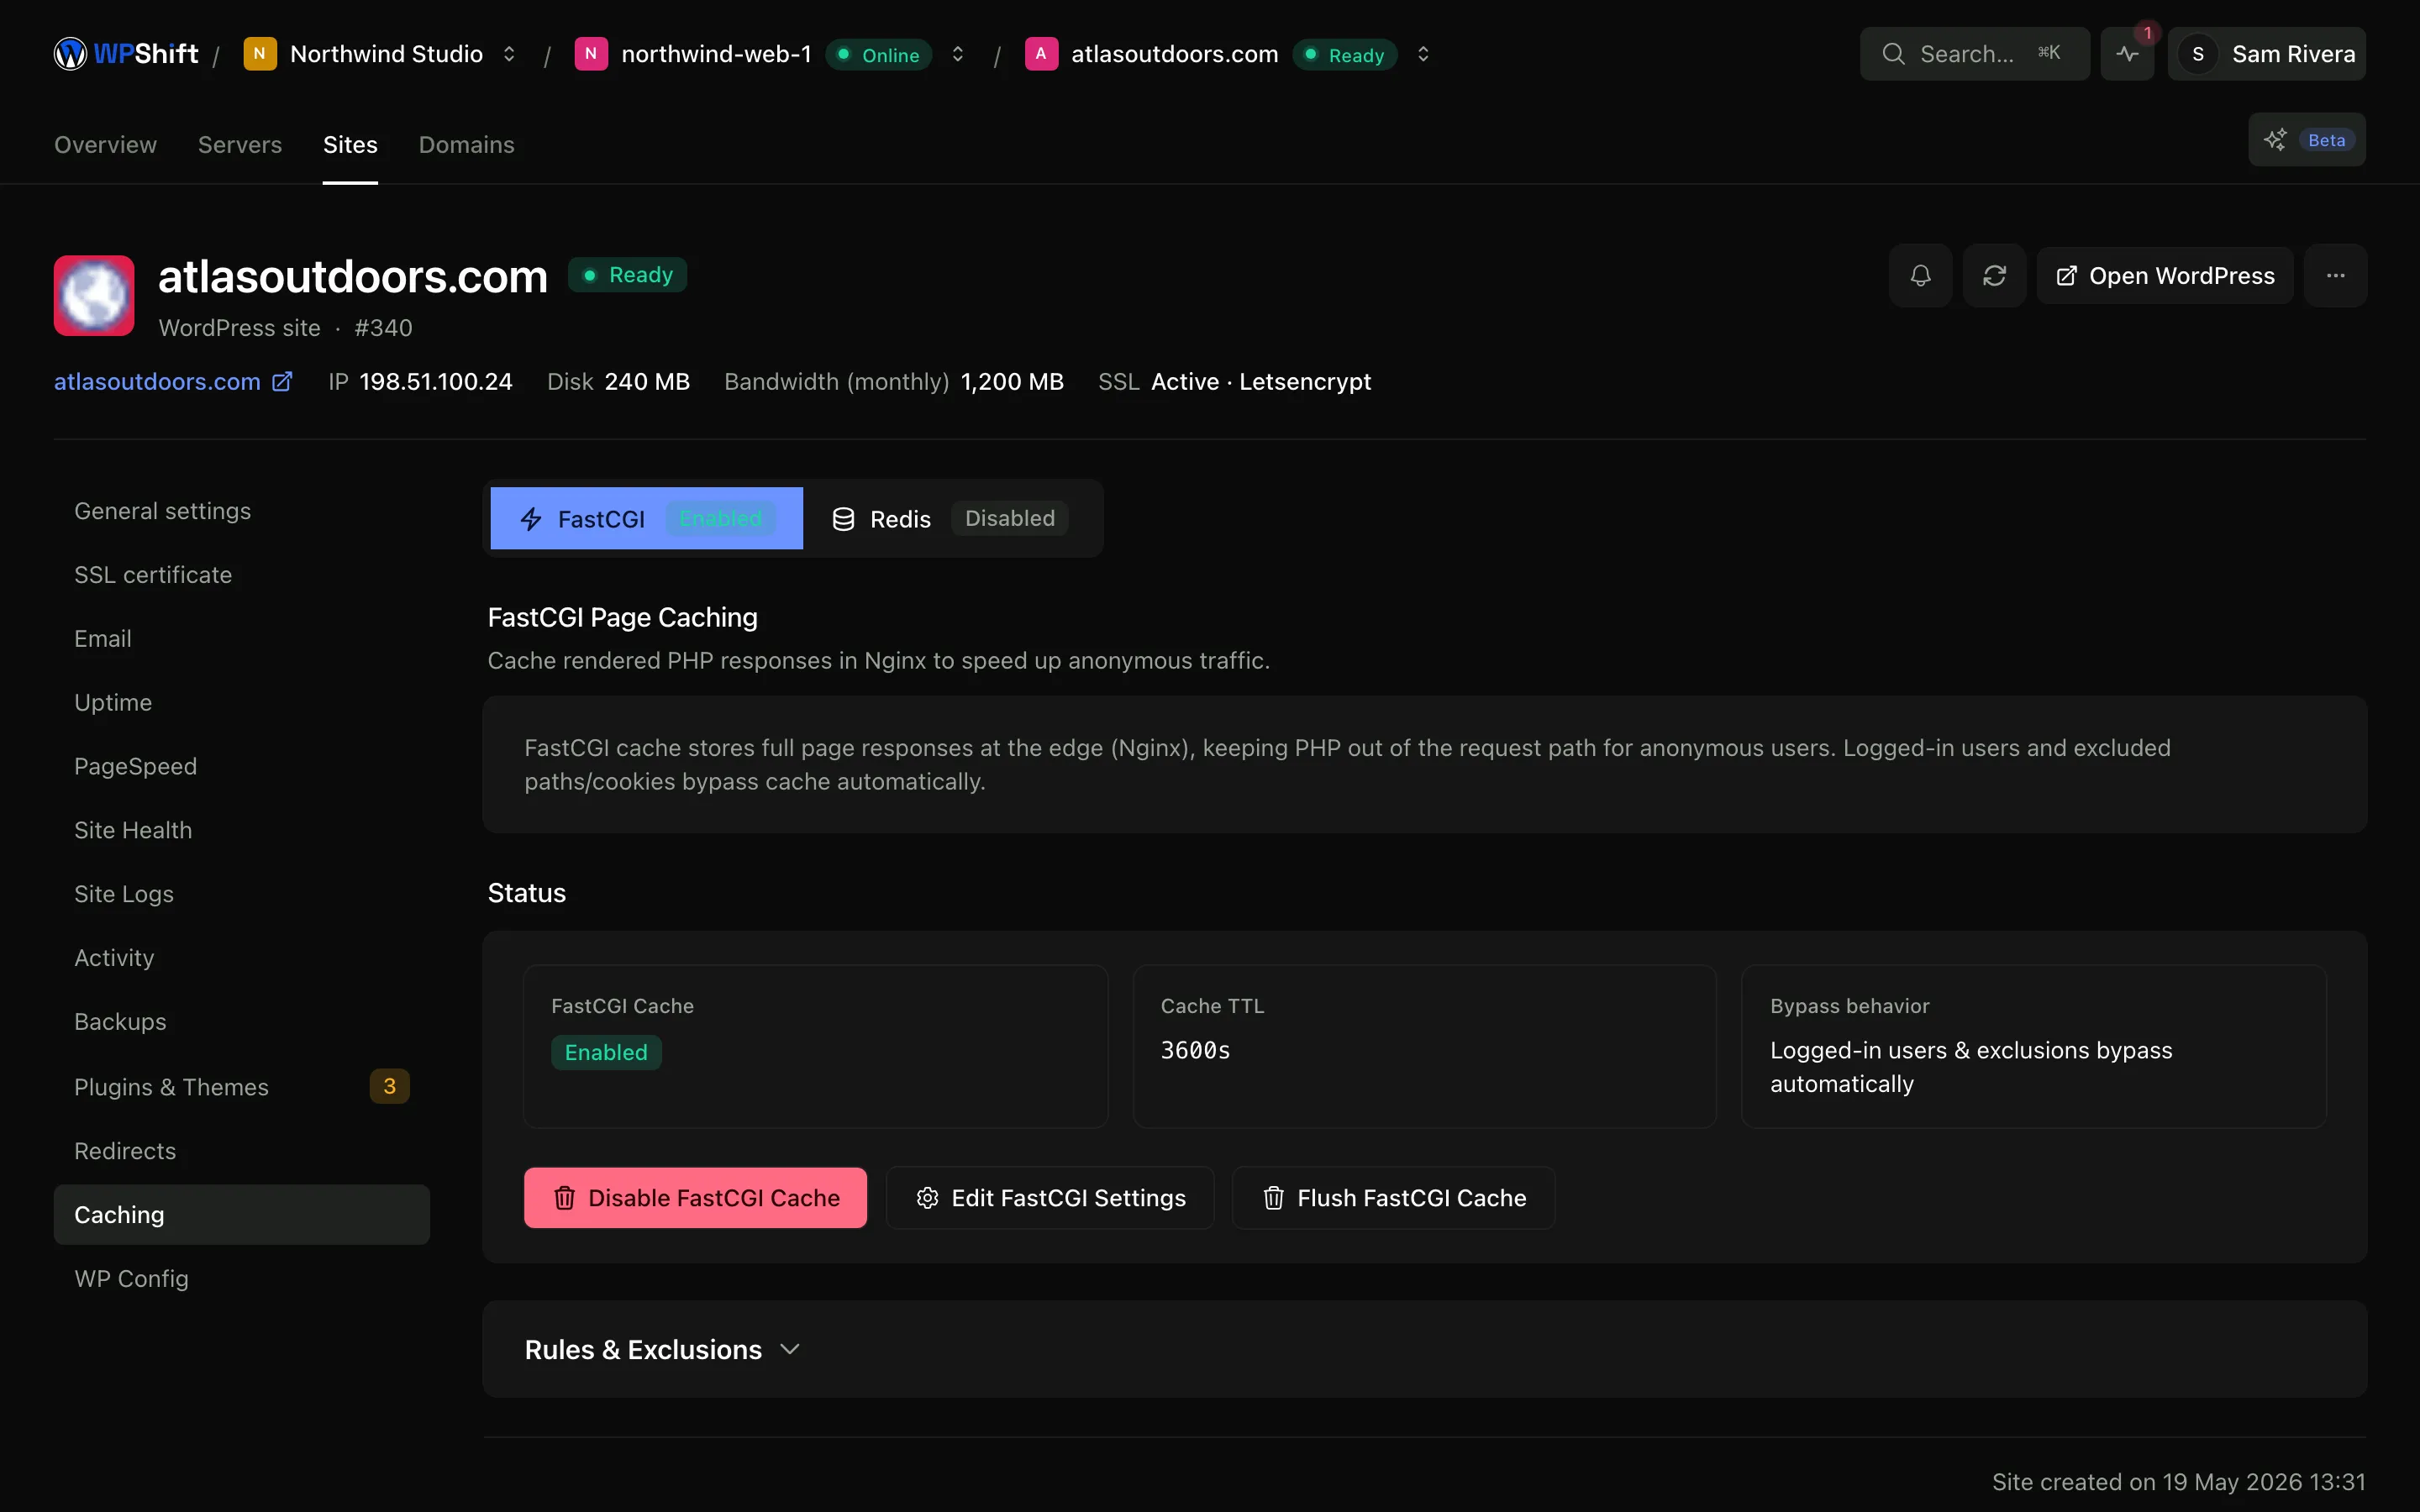Viewport: 2420px width, 1512px height.
Task: Click the atlasoutdoors.com breadcrumb avatar badge
Action: (1041, 54)
